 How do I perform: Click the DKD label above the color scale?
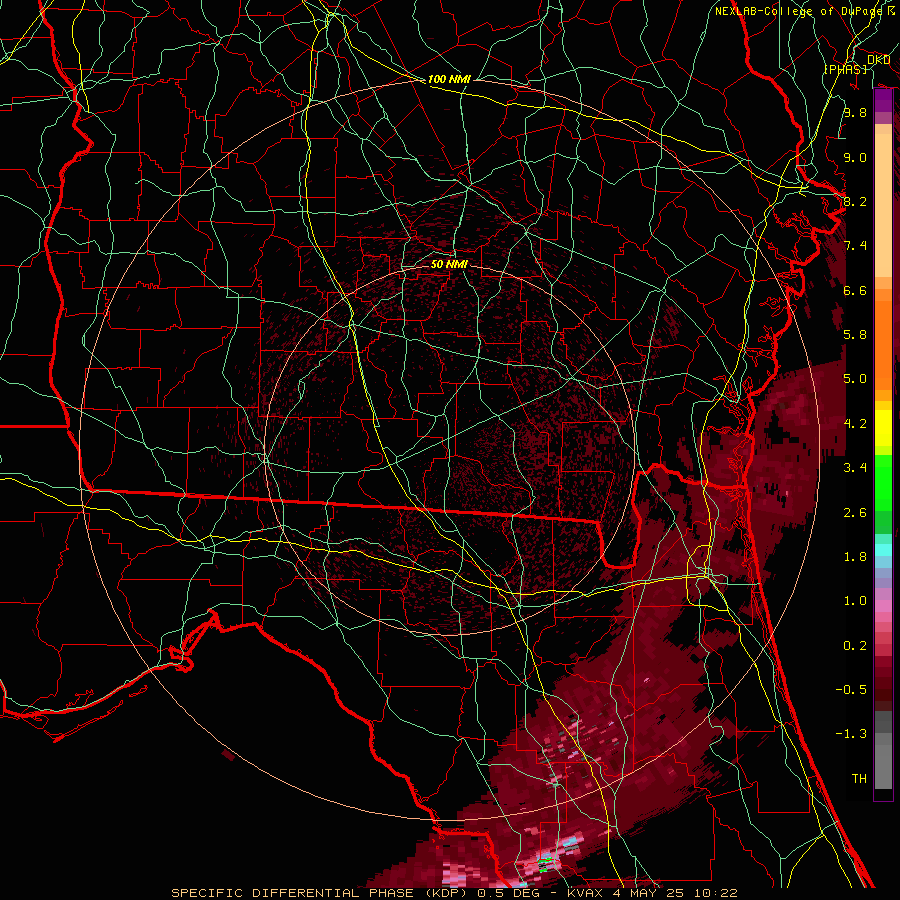pos(878,60)
